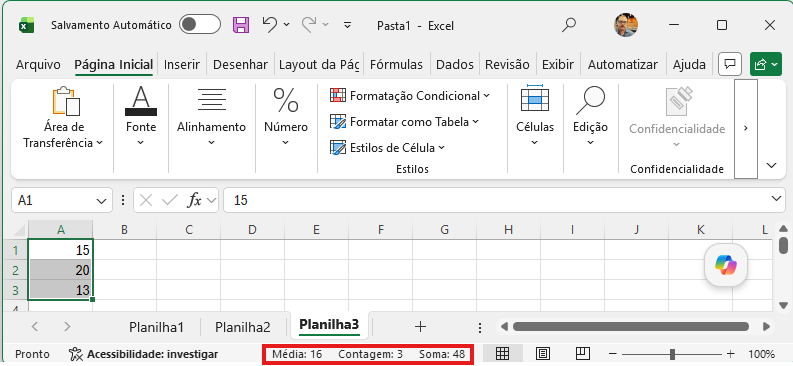Click the formula bar options dots

click(x=122, y=201)
